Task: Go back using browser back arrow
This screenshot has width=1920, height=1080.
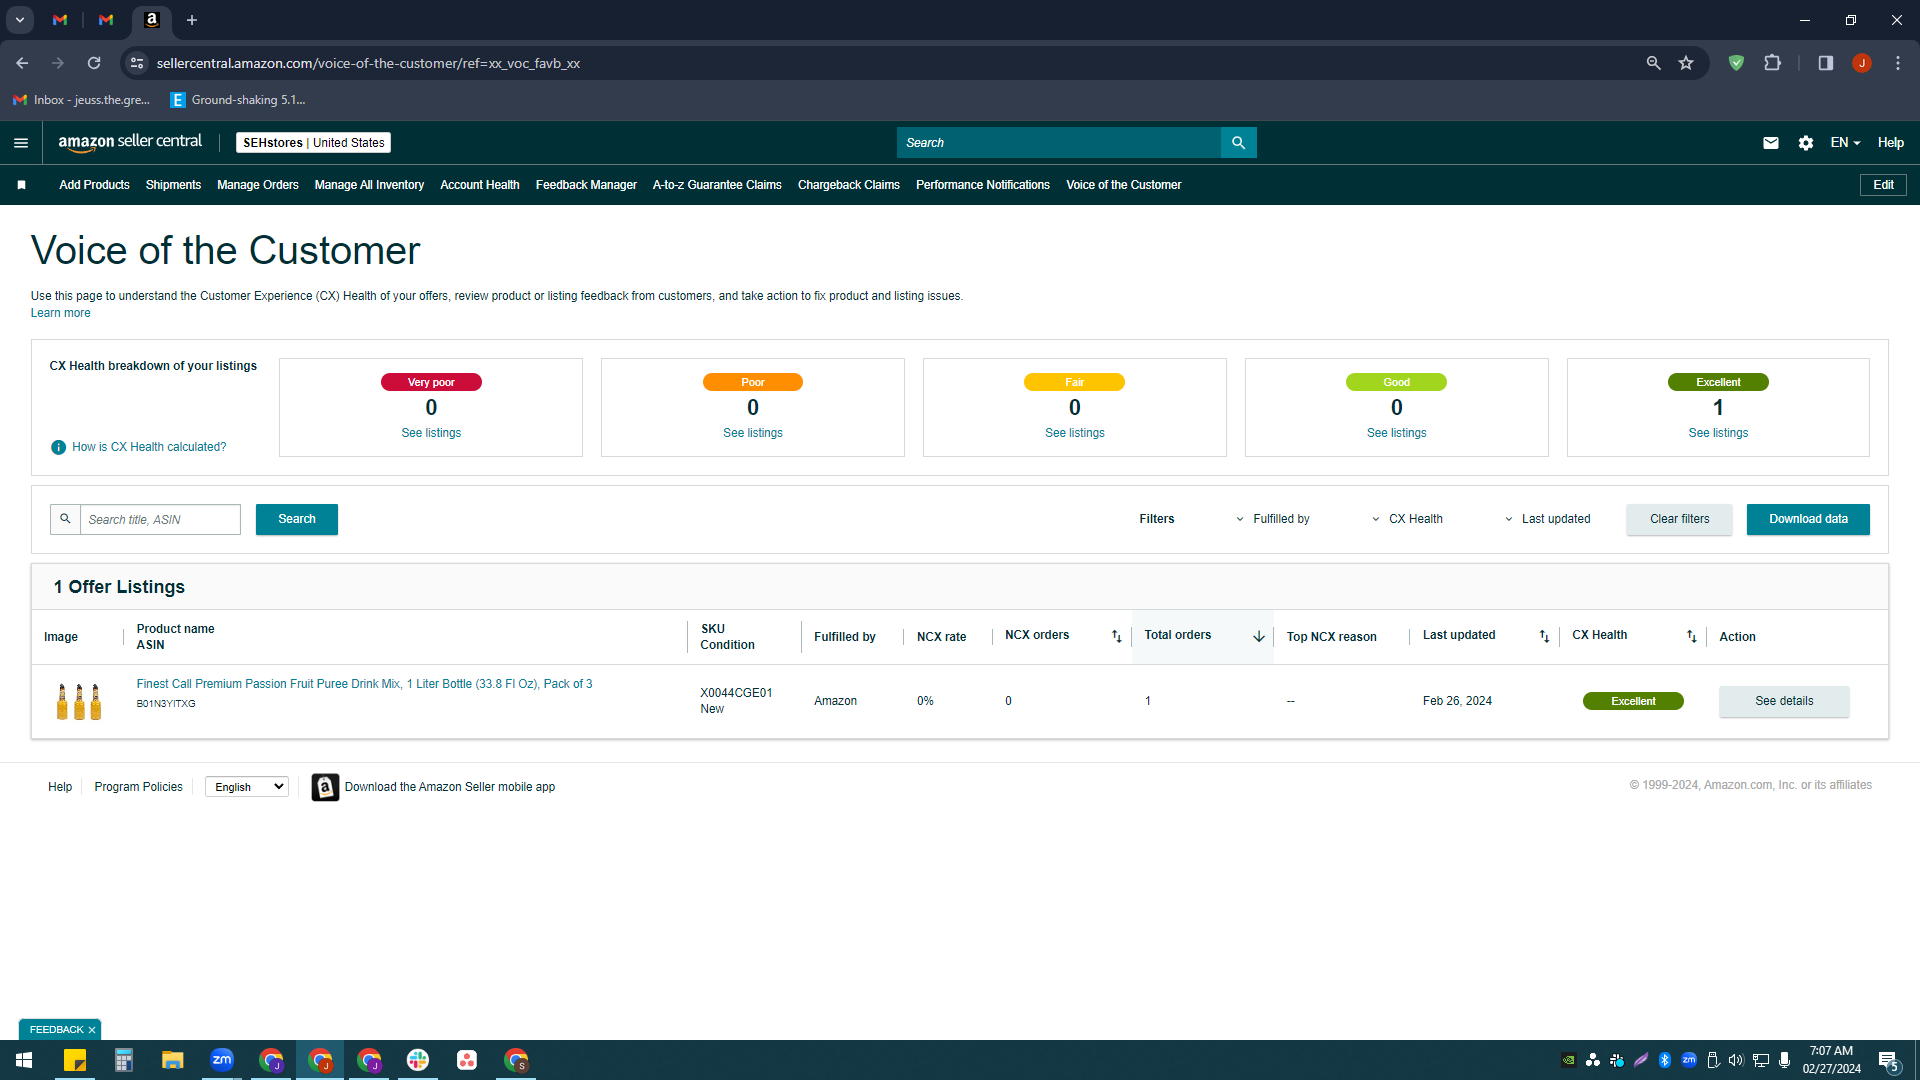Action: (22, 63)
